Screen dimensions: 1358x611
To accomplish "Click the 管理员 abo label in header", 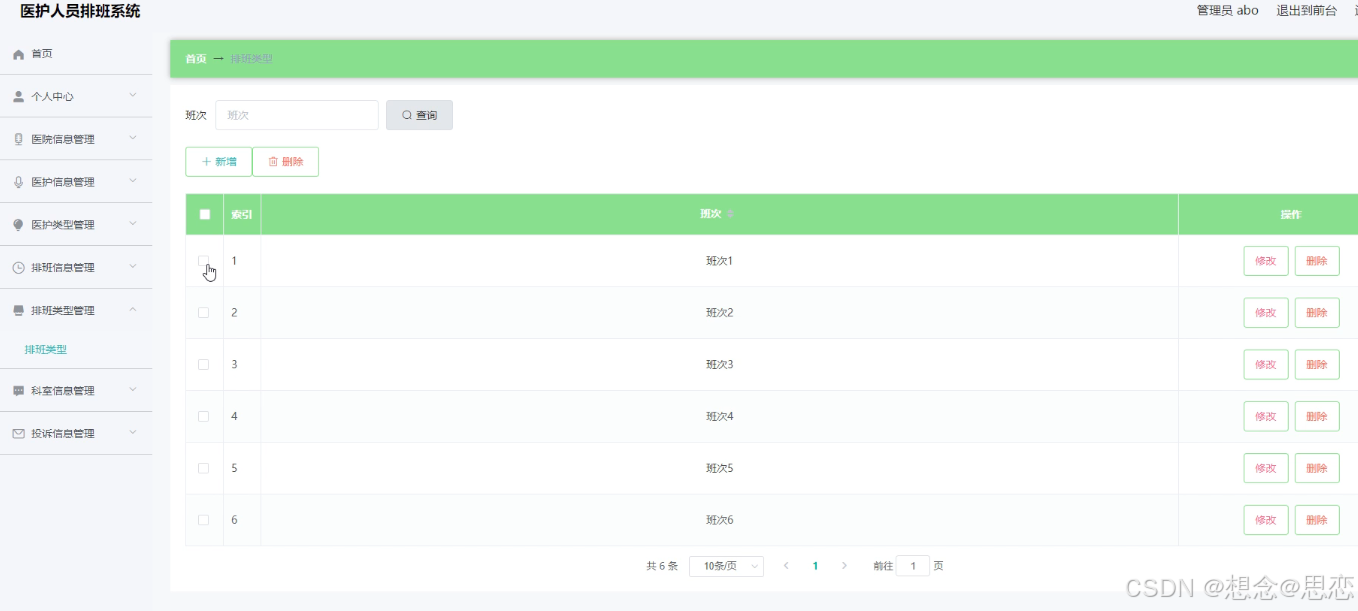I will 1227,11.
